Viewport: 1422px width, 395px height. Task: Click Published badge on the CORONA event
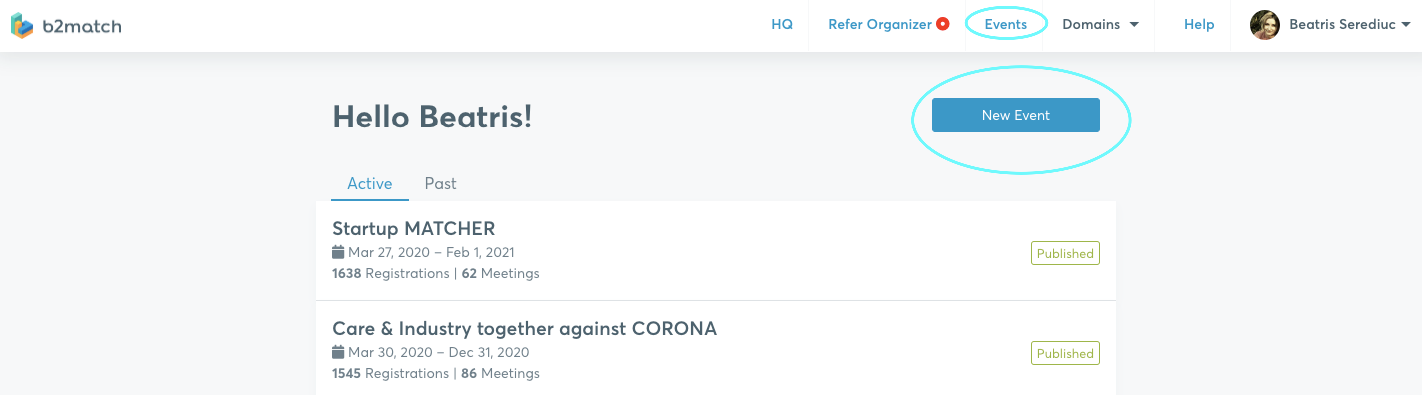[1065, 353]
